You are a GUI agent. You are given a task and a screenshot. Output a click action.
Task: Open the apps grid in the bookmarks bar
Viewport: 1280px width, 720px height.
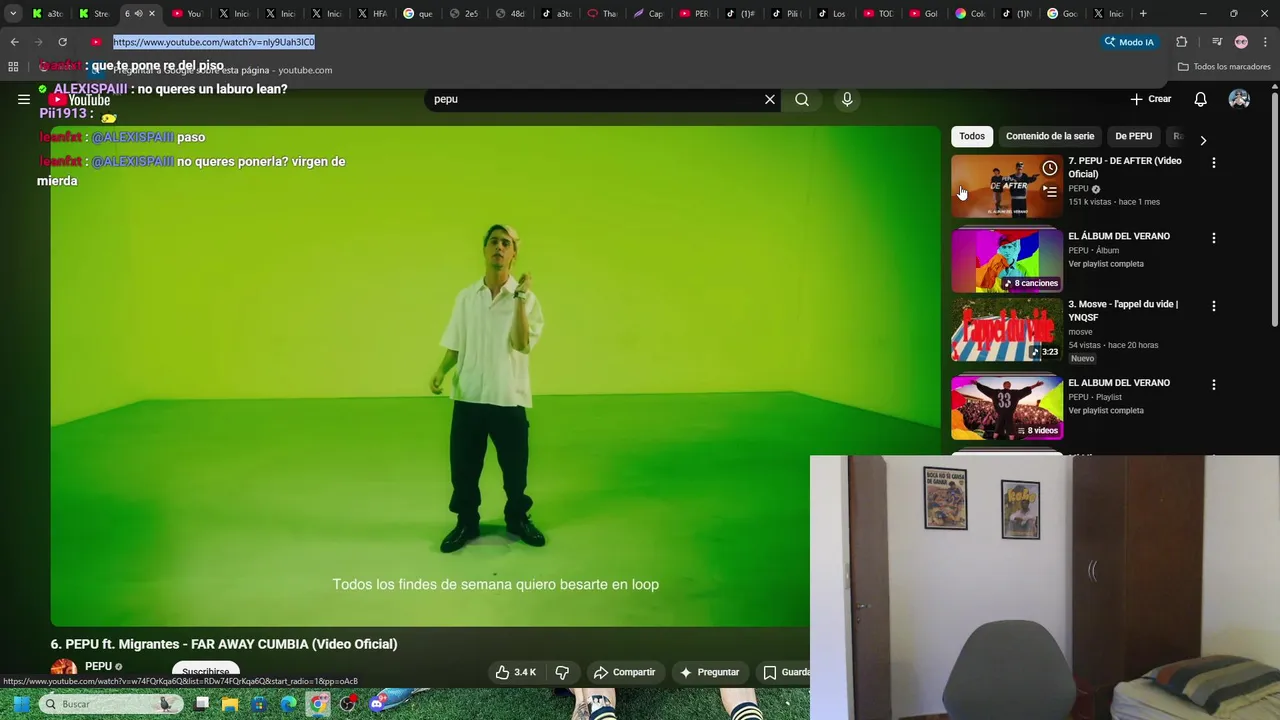click(x=13, y=67)
